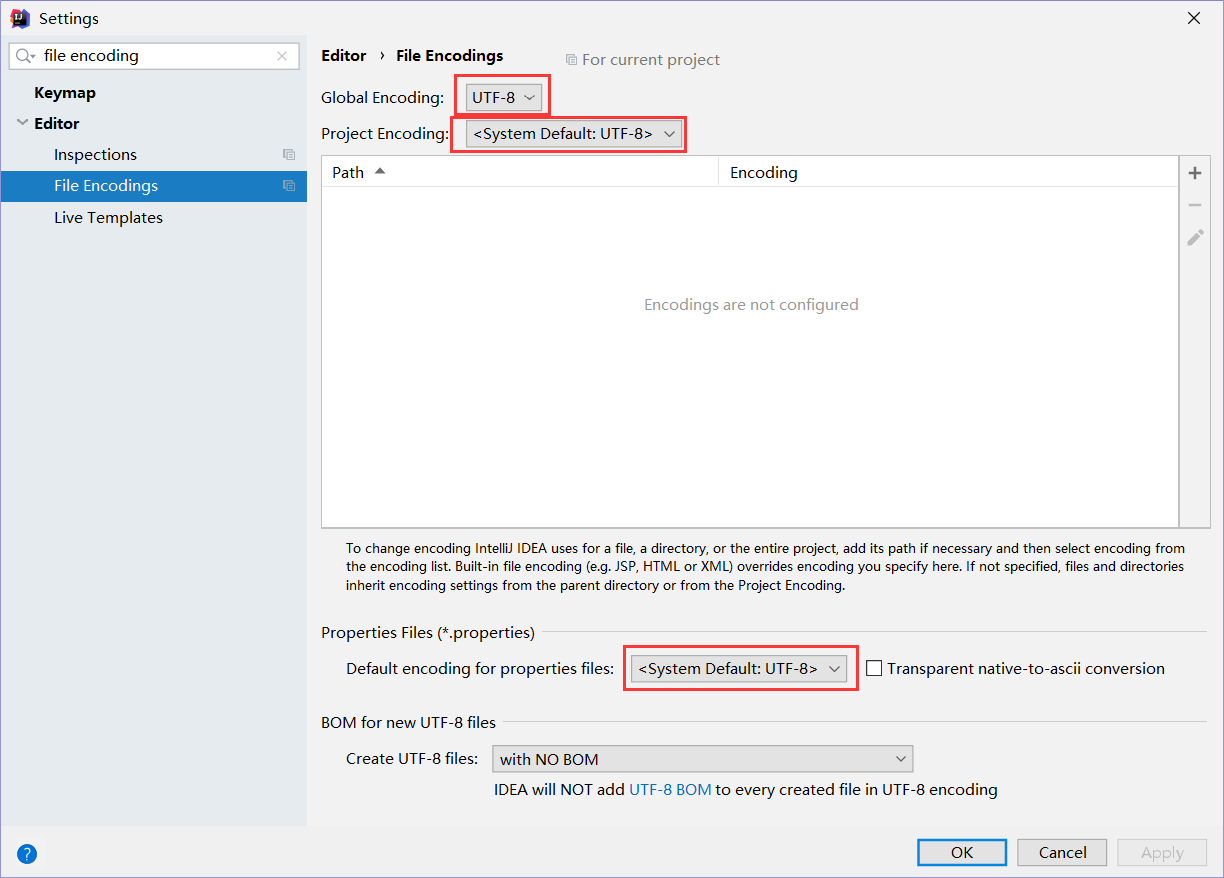Add a new path with the plus icon

coord(1194,173)
